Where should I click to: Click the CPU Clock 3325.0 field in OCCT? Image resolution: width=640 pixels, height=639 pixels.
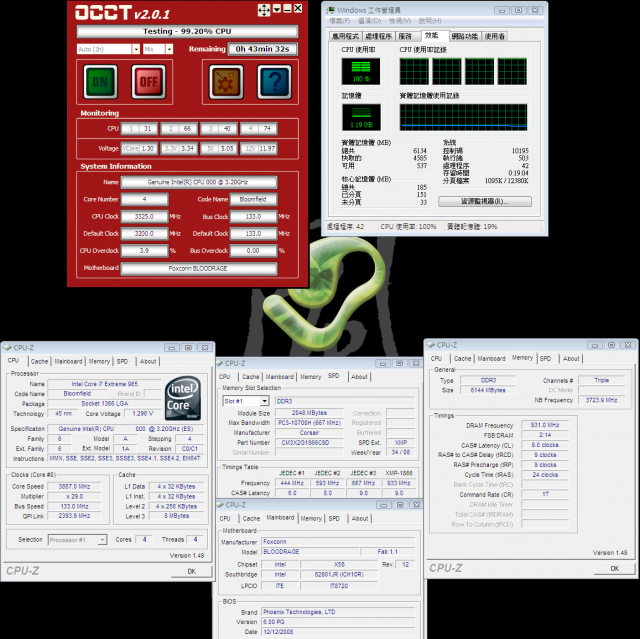coord(144,217)
